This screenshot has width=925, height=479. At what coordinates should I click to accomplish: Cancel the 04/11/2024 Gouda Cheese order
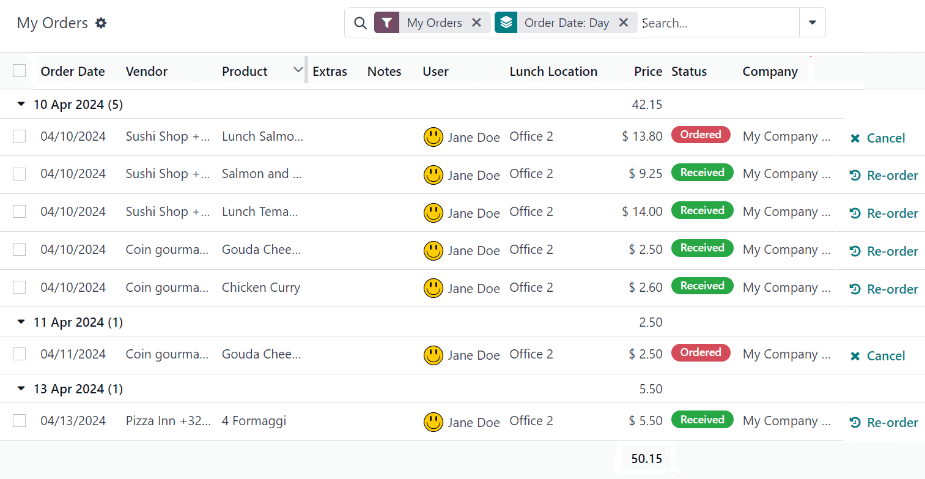point(877,356)
